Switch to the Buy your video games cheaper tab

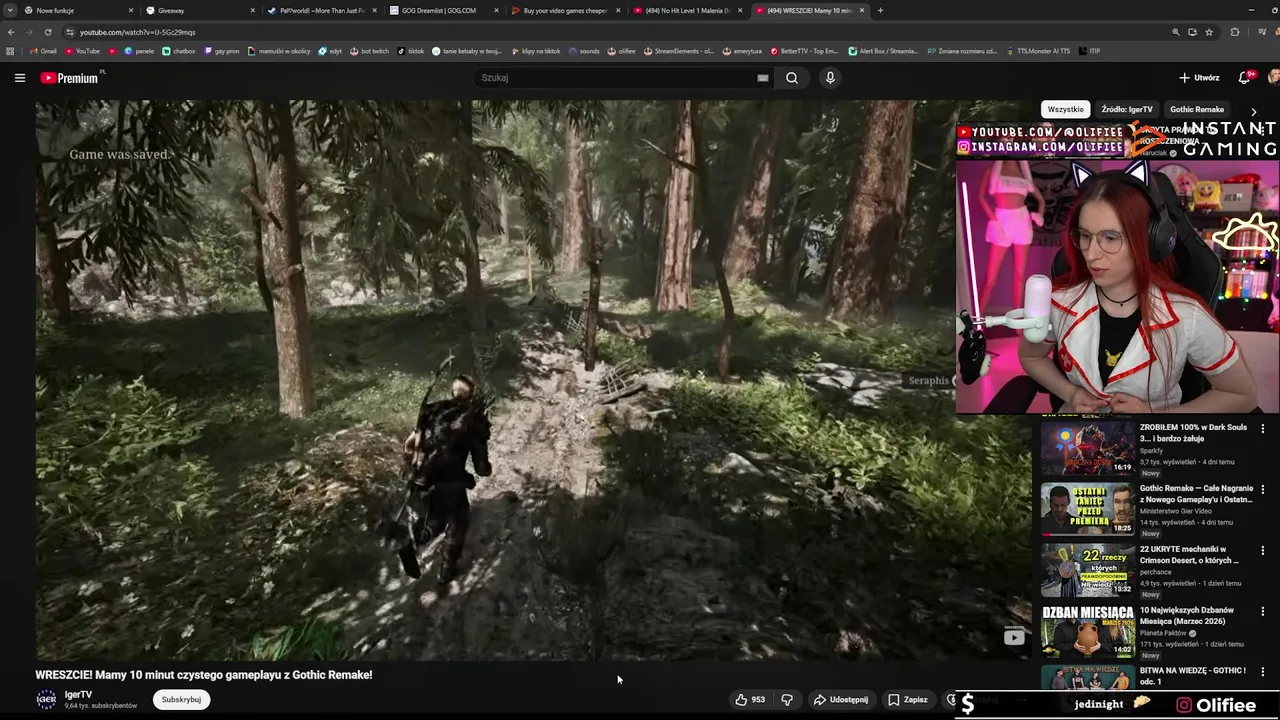(x=565, y=10)
